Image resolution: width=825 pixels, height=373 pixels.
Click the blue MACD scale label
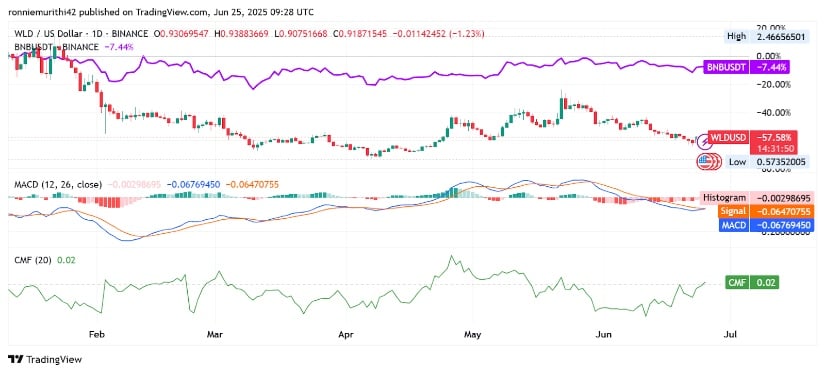coord(735,225)
